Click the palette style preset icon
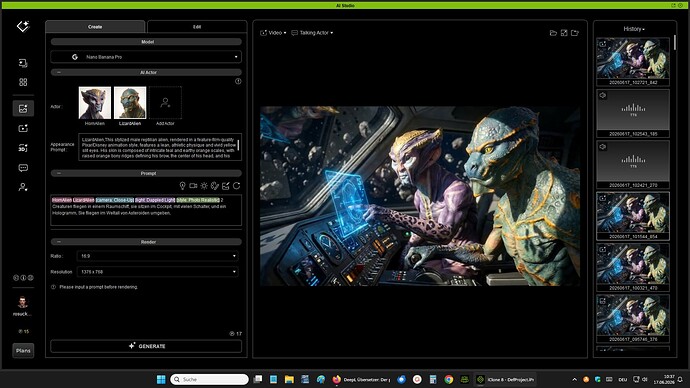 click(x=215, y=186)
